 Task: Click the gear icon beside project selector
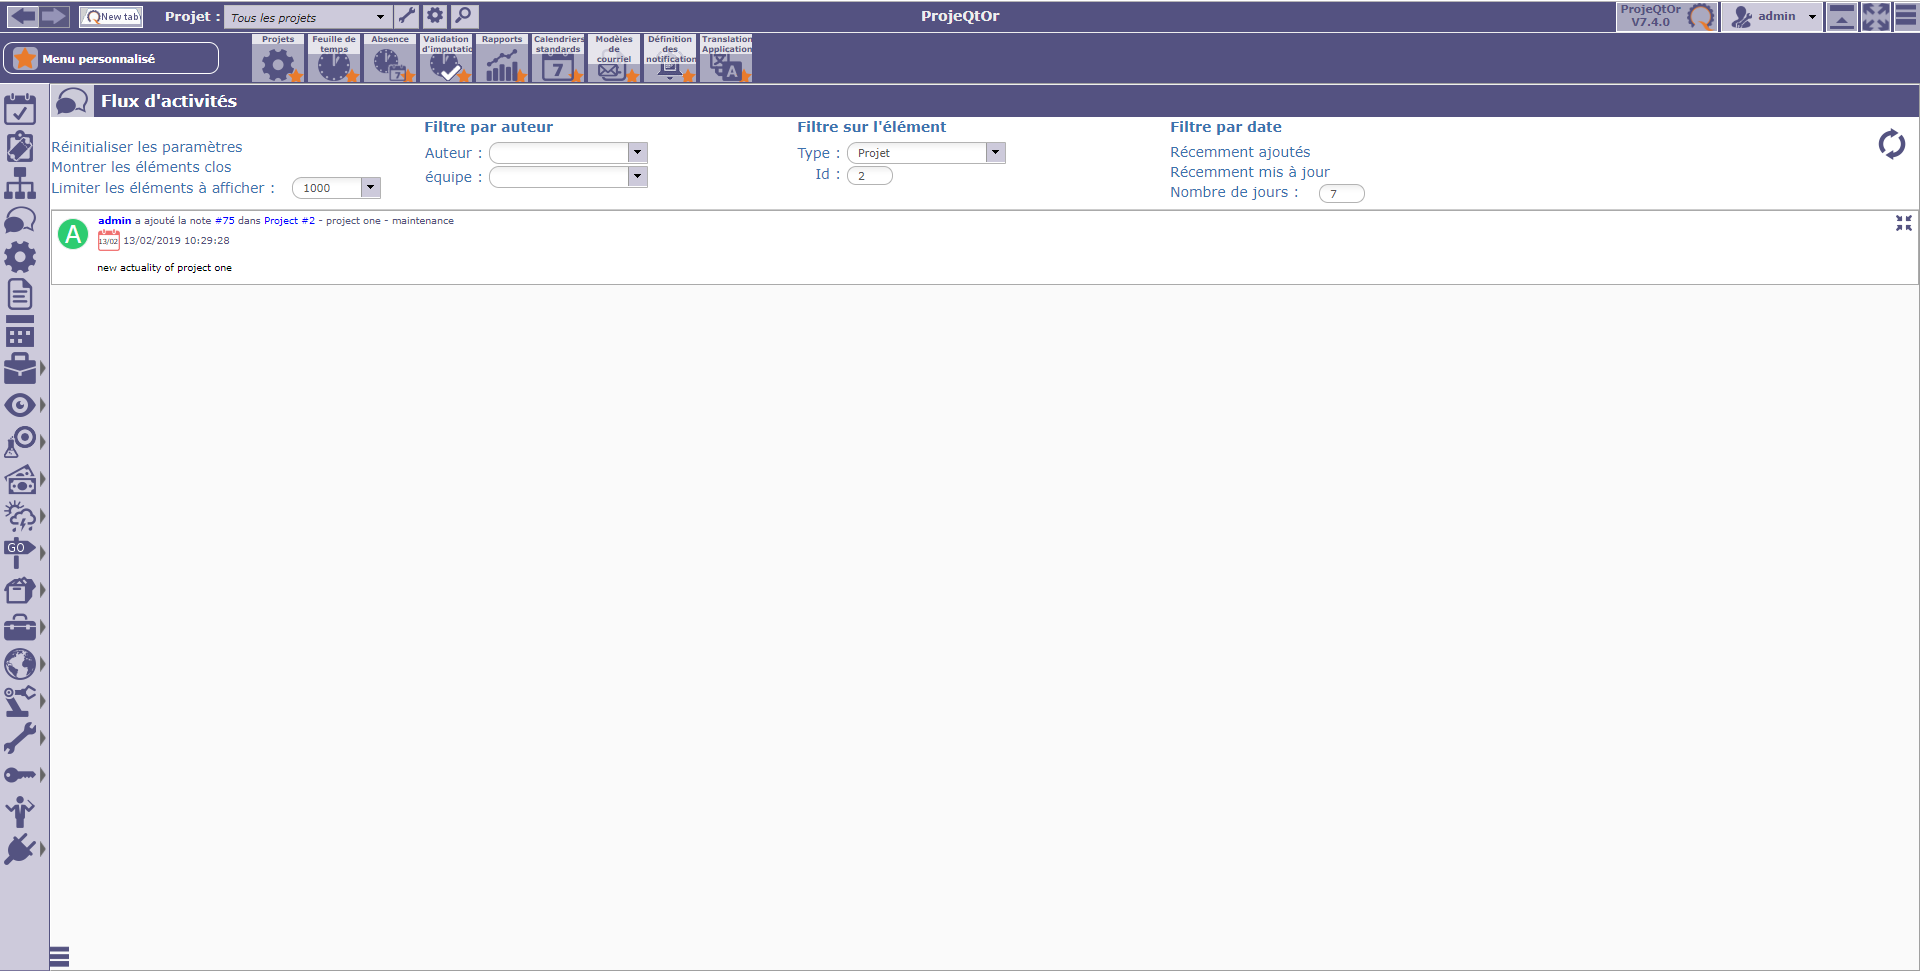(435, 16)
